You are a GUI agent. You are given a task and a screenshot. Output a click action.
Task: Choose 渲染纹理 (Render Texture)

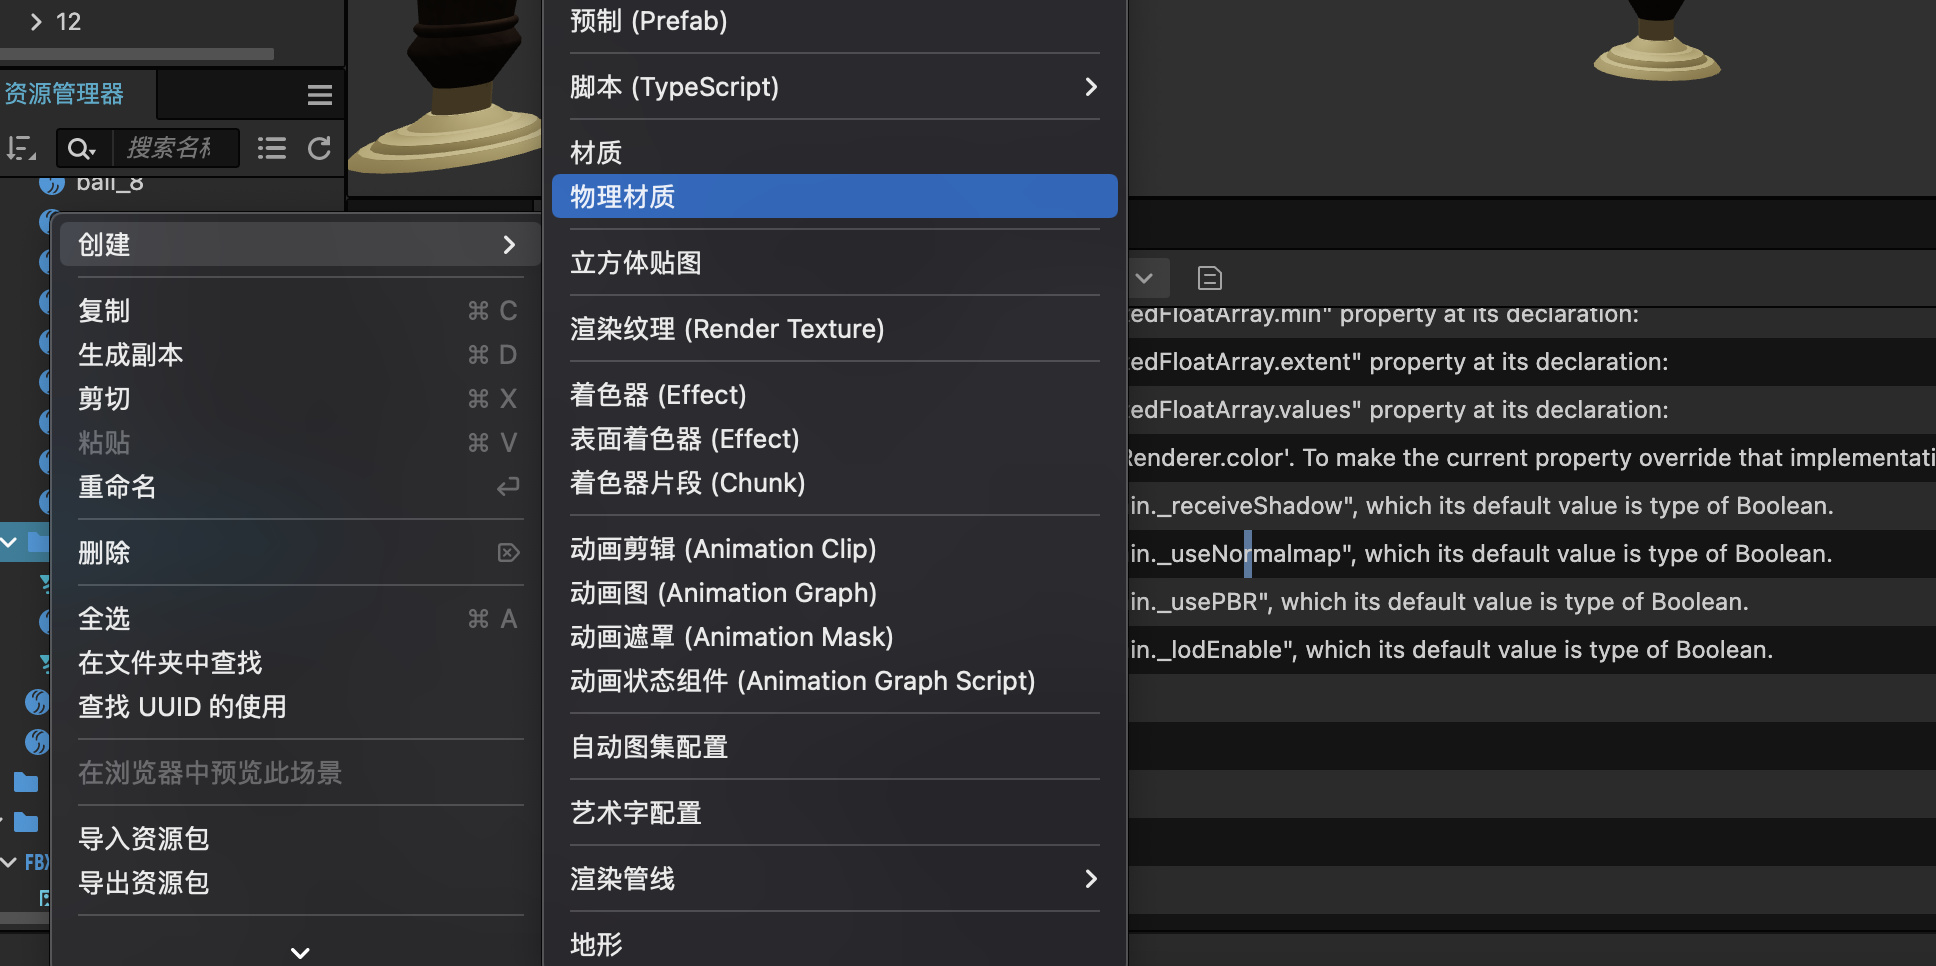pos(727,329)
